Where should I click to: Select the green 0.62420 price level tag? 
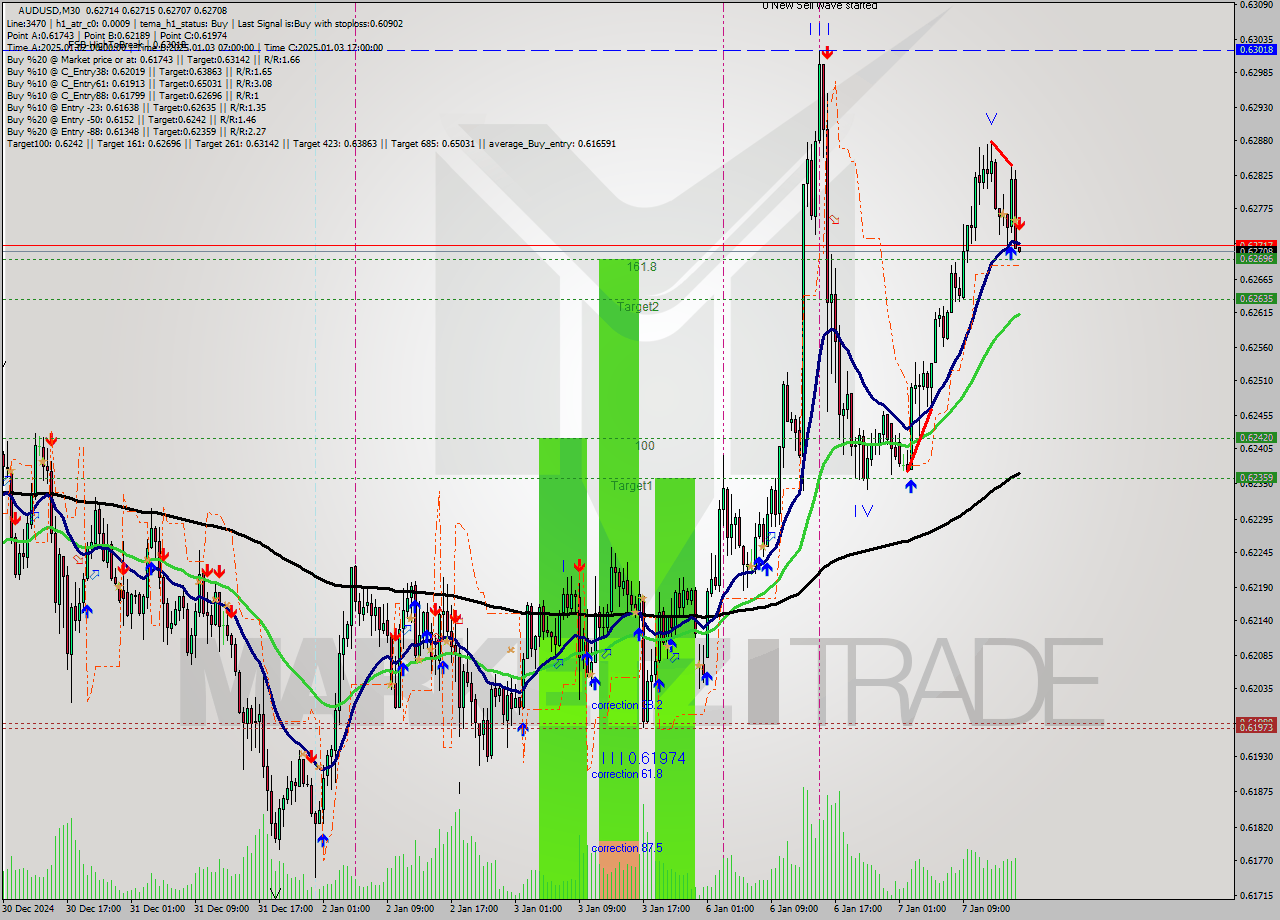coord(1256,437)
